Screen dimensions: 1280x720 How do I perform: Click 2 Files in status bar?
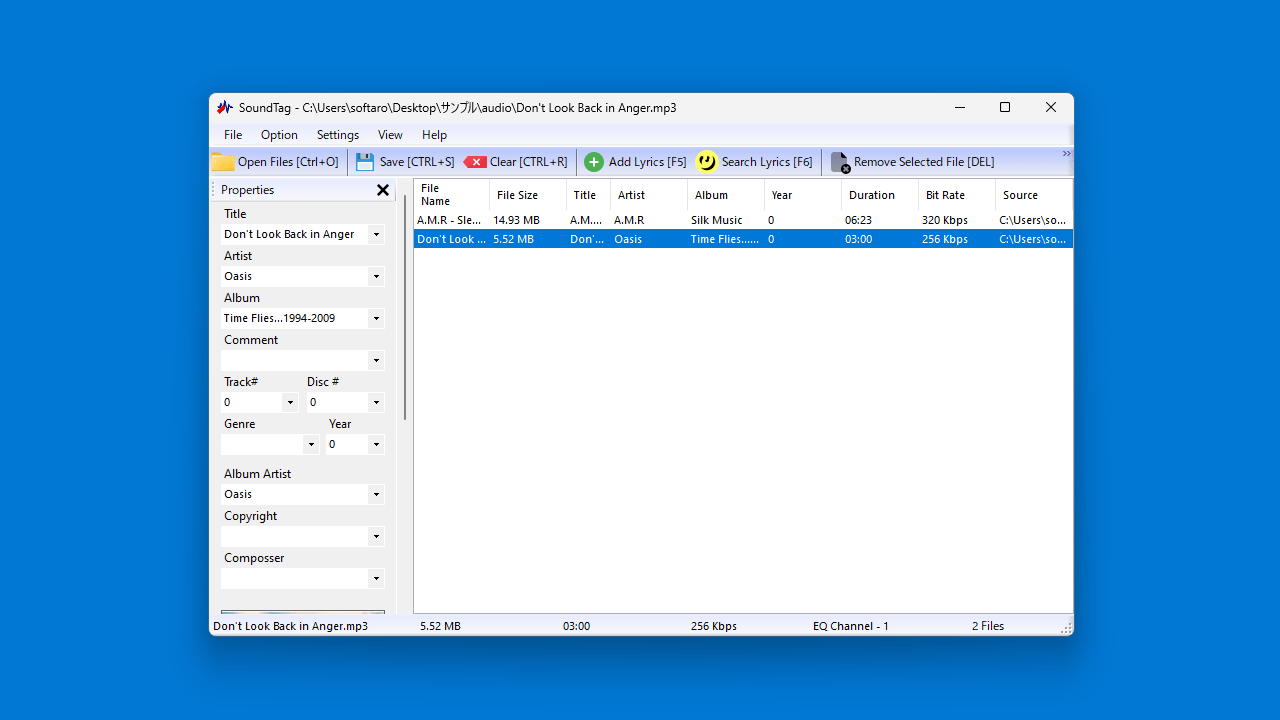point(988,626)
